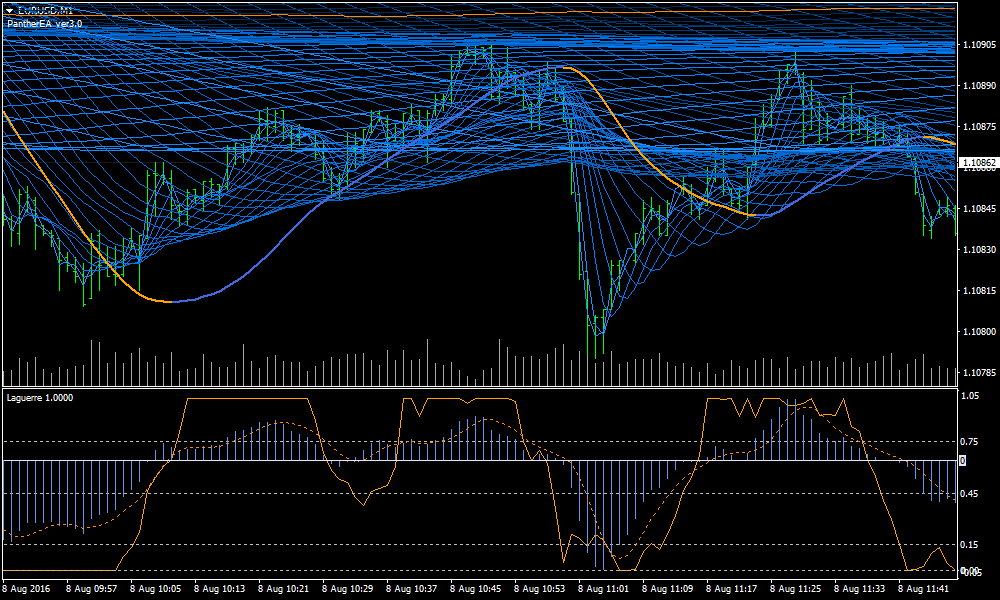The width and height of the screenshot is (1000, 600).
Task: Click the 0.75 Laguerre level label
Action: click(969, 441)
